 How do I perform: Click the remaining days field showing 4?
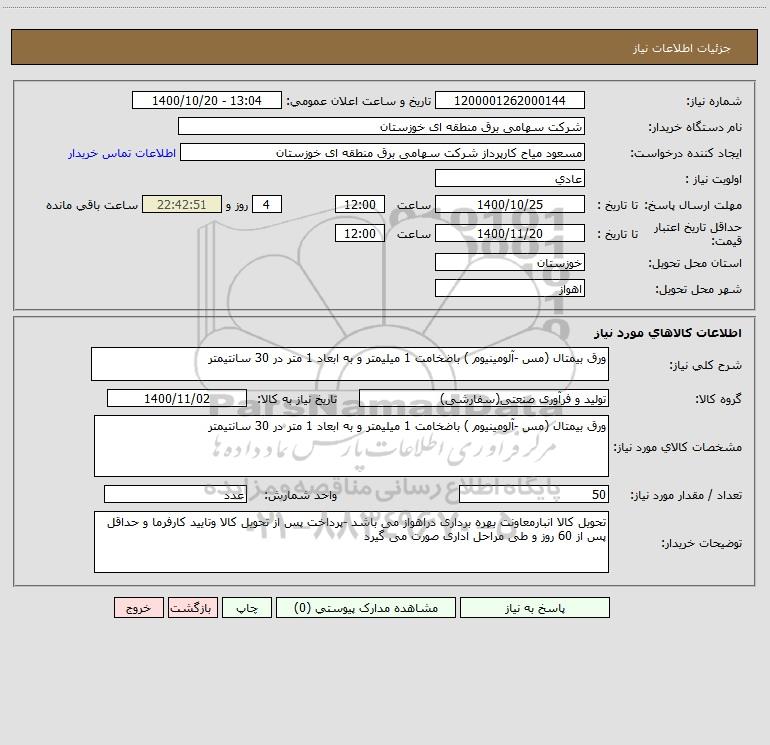pos(267,204)
